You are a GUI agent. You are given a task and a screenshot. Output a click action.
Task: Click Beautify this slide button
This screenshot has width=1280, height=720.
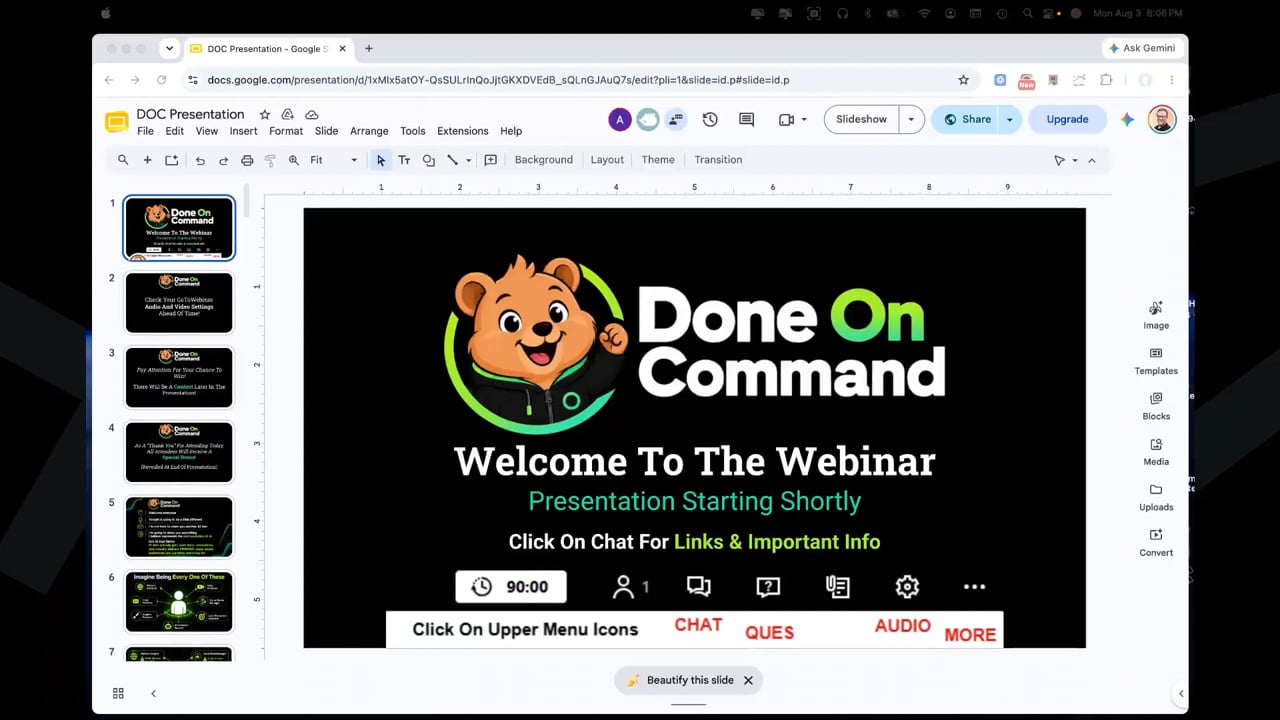point(680,680)
